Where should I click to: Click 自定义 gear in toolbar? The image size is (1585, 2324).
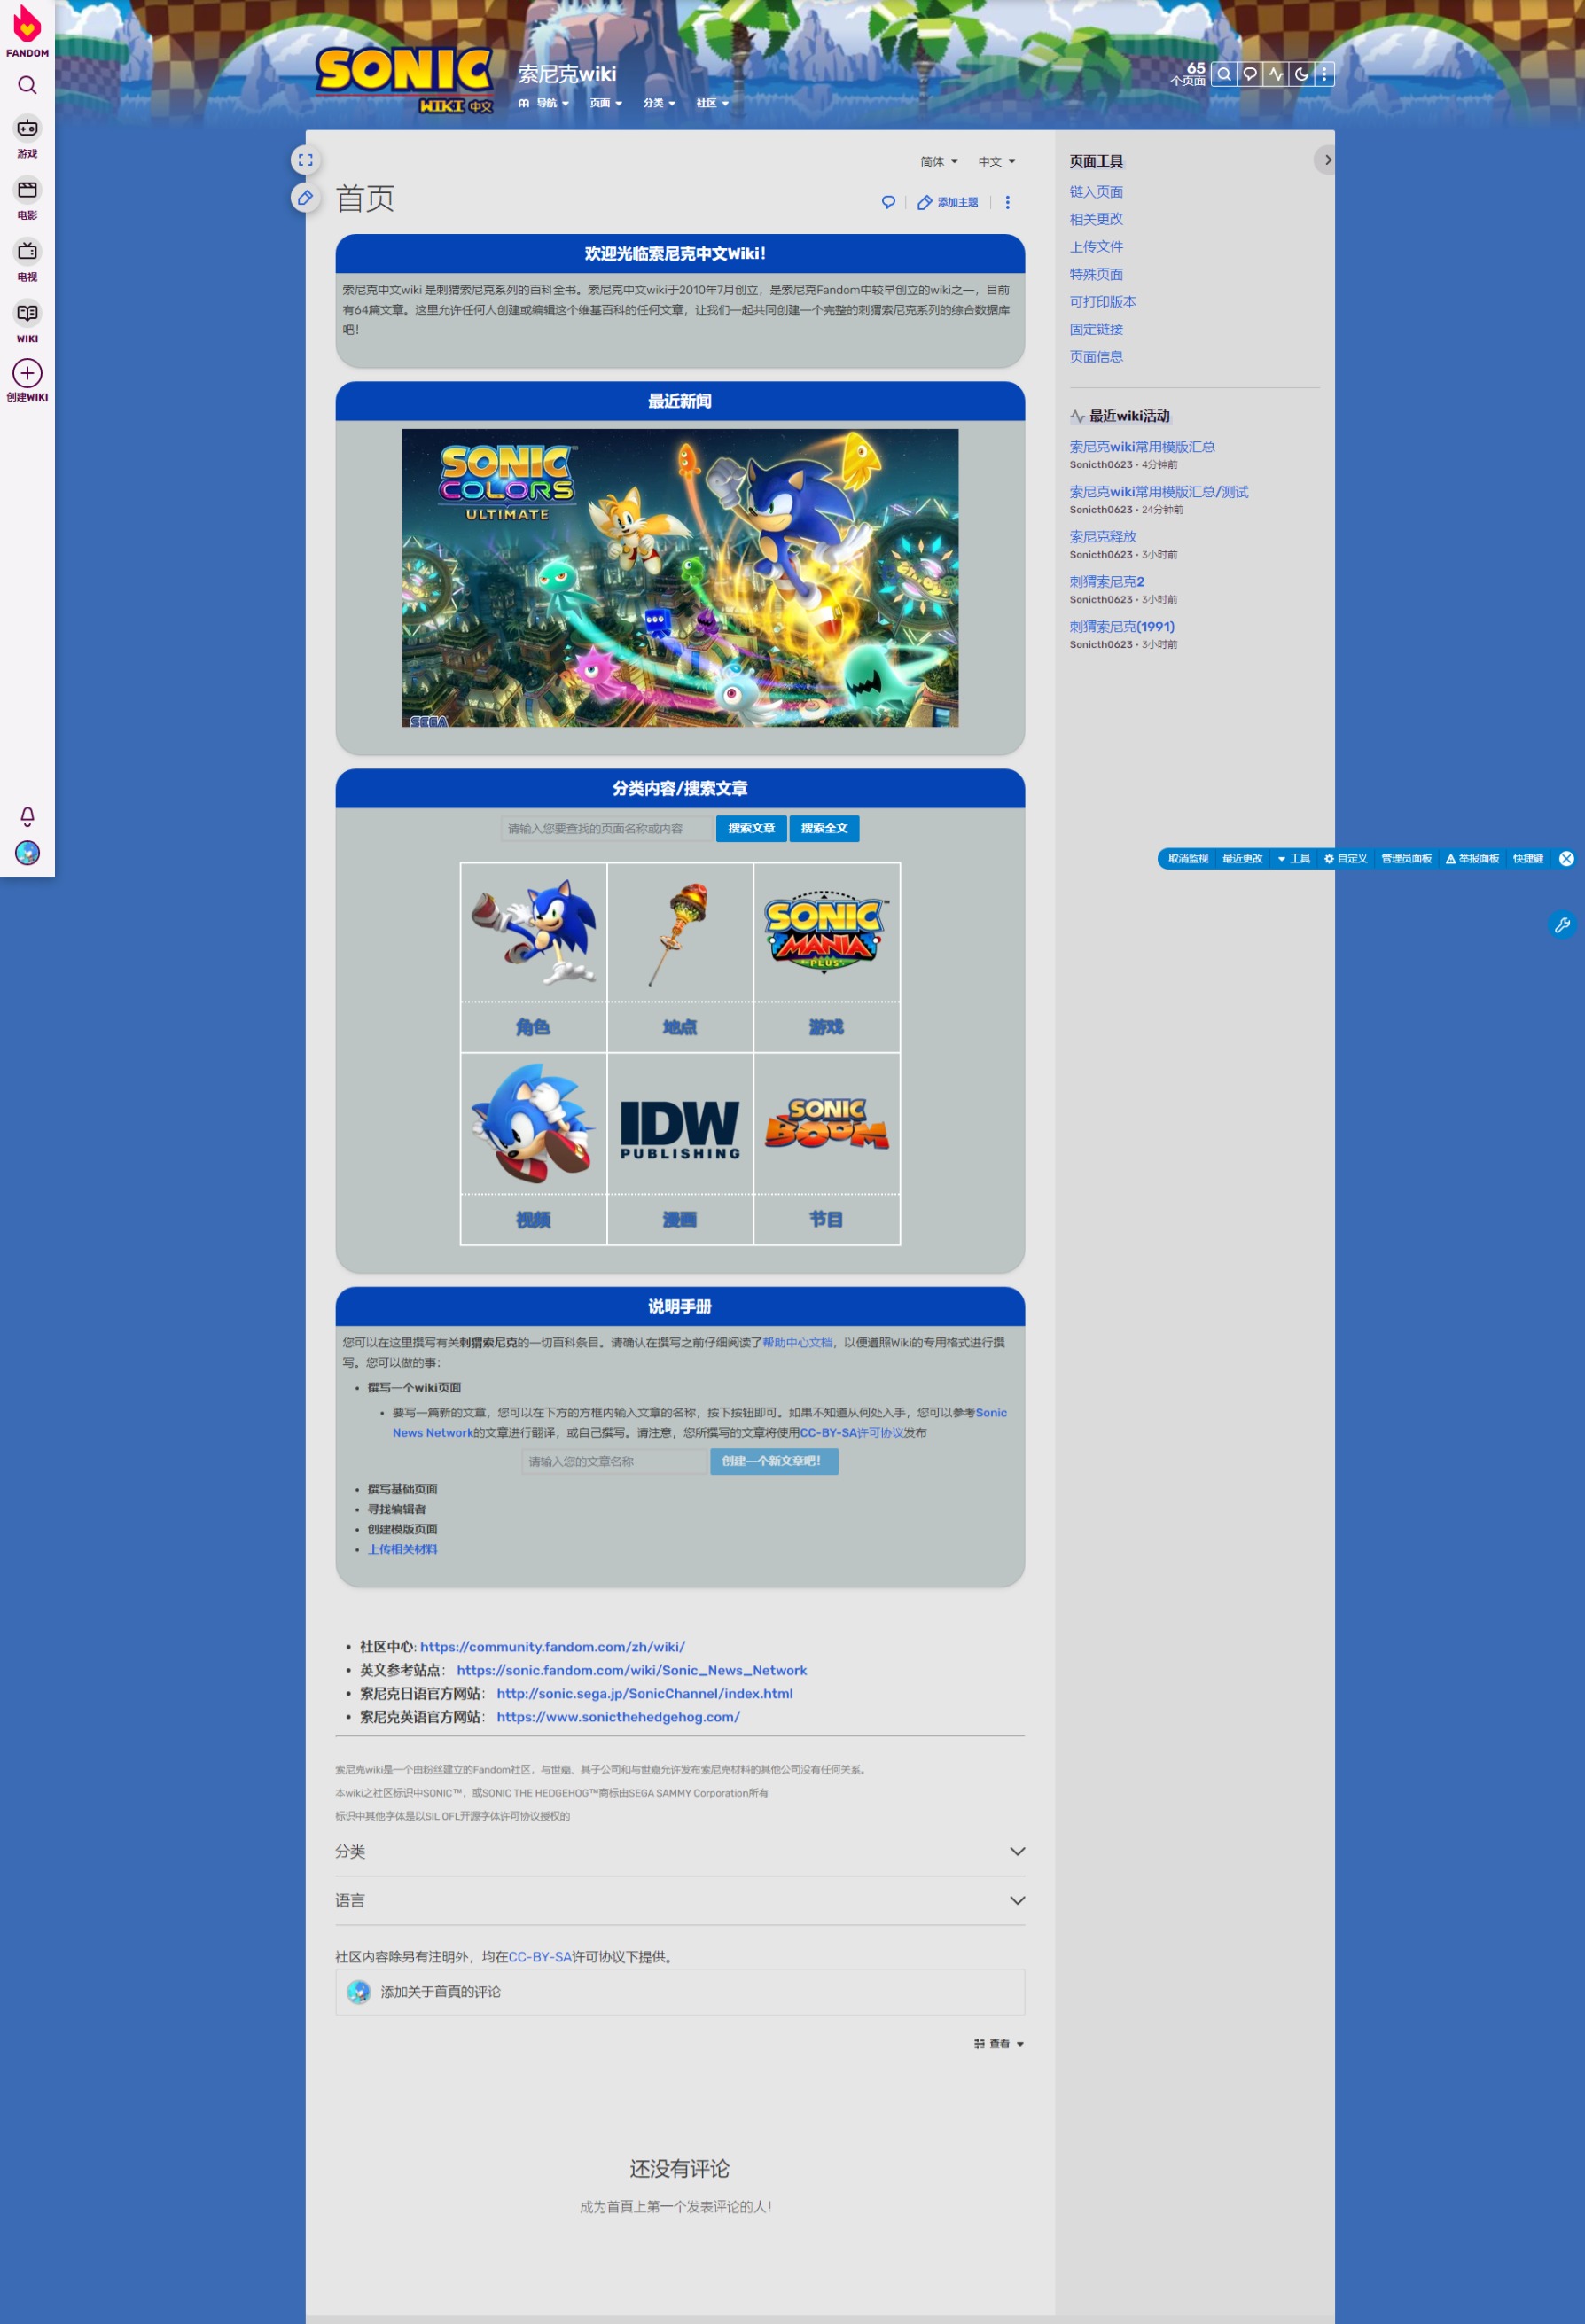coord(1345,858)
